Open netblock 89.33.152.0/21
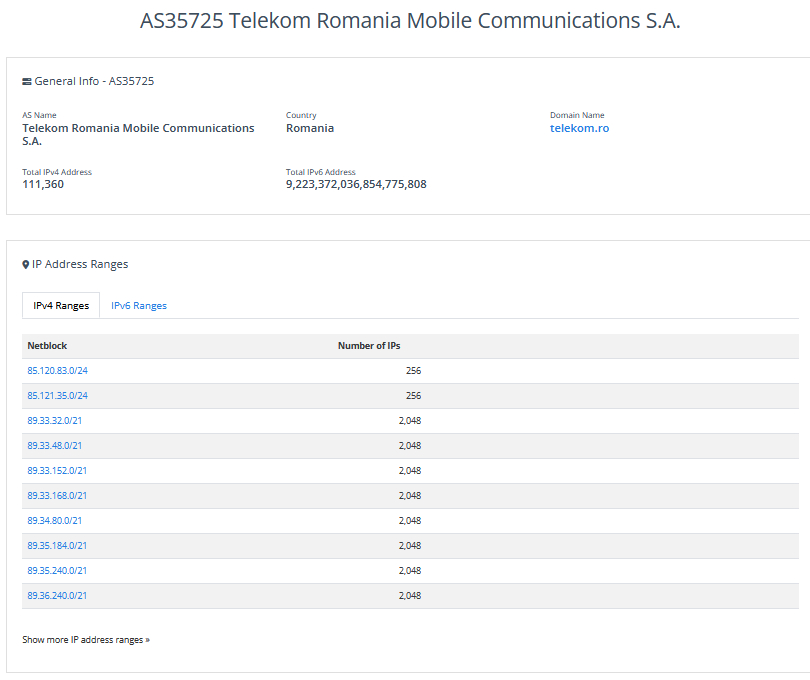Screen dimensions: 810x680 (x=57, y=471)
